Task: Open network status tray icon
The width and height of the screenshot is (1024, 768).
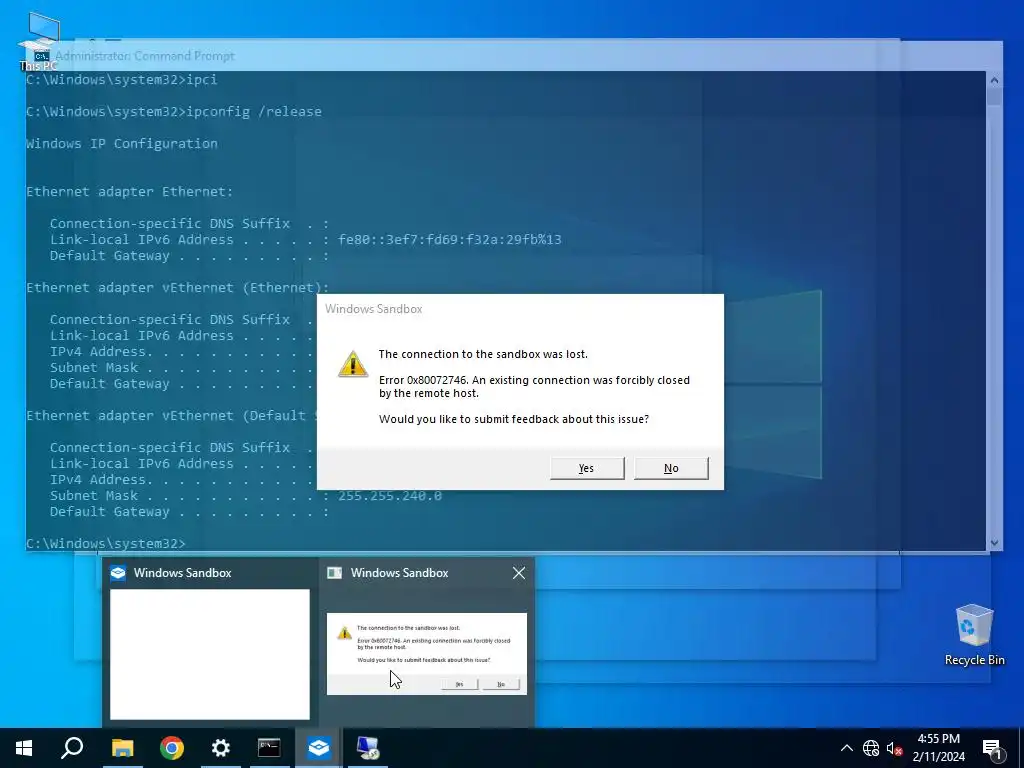Action: [871, 748]
